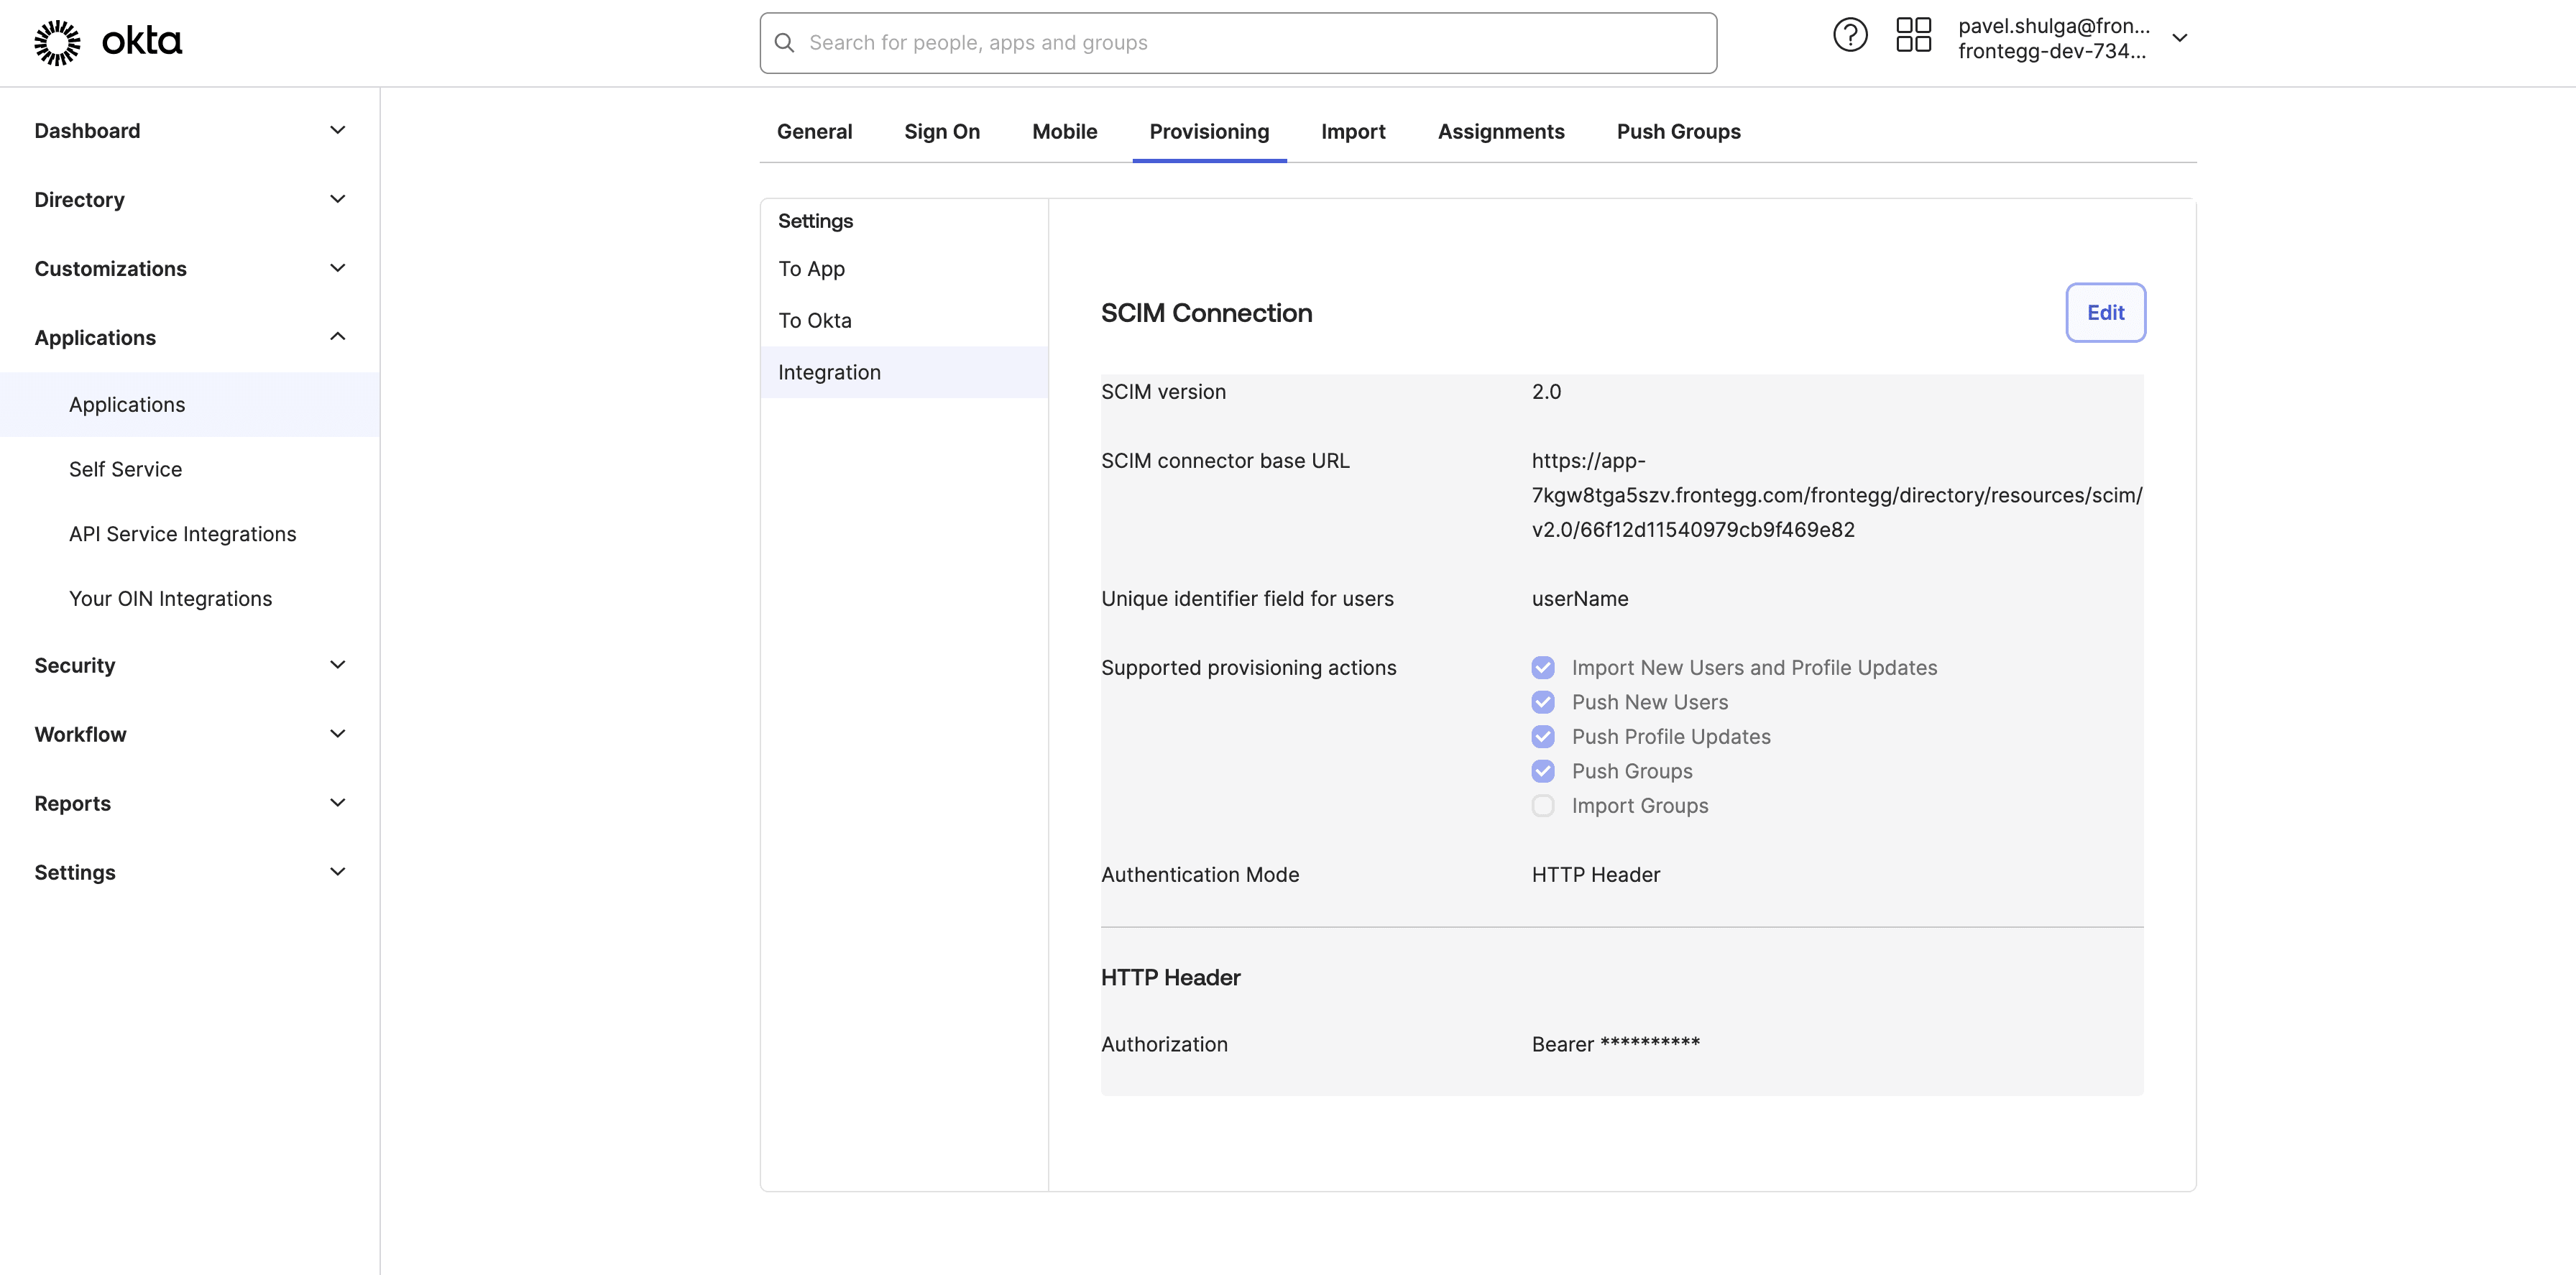Expand the Settings sidebar section
This screenshot has width=2576, height=1275.
click(x=190, y=872)
